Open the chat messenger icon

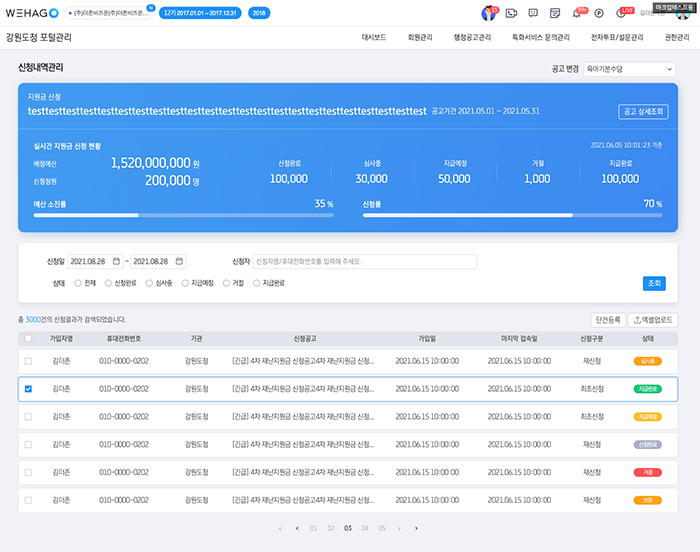click(535, 13)
